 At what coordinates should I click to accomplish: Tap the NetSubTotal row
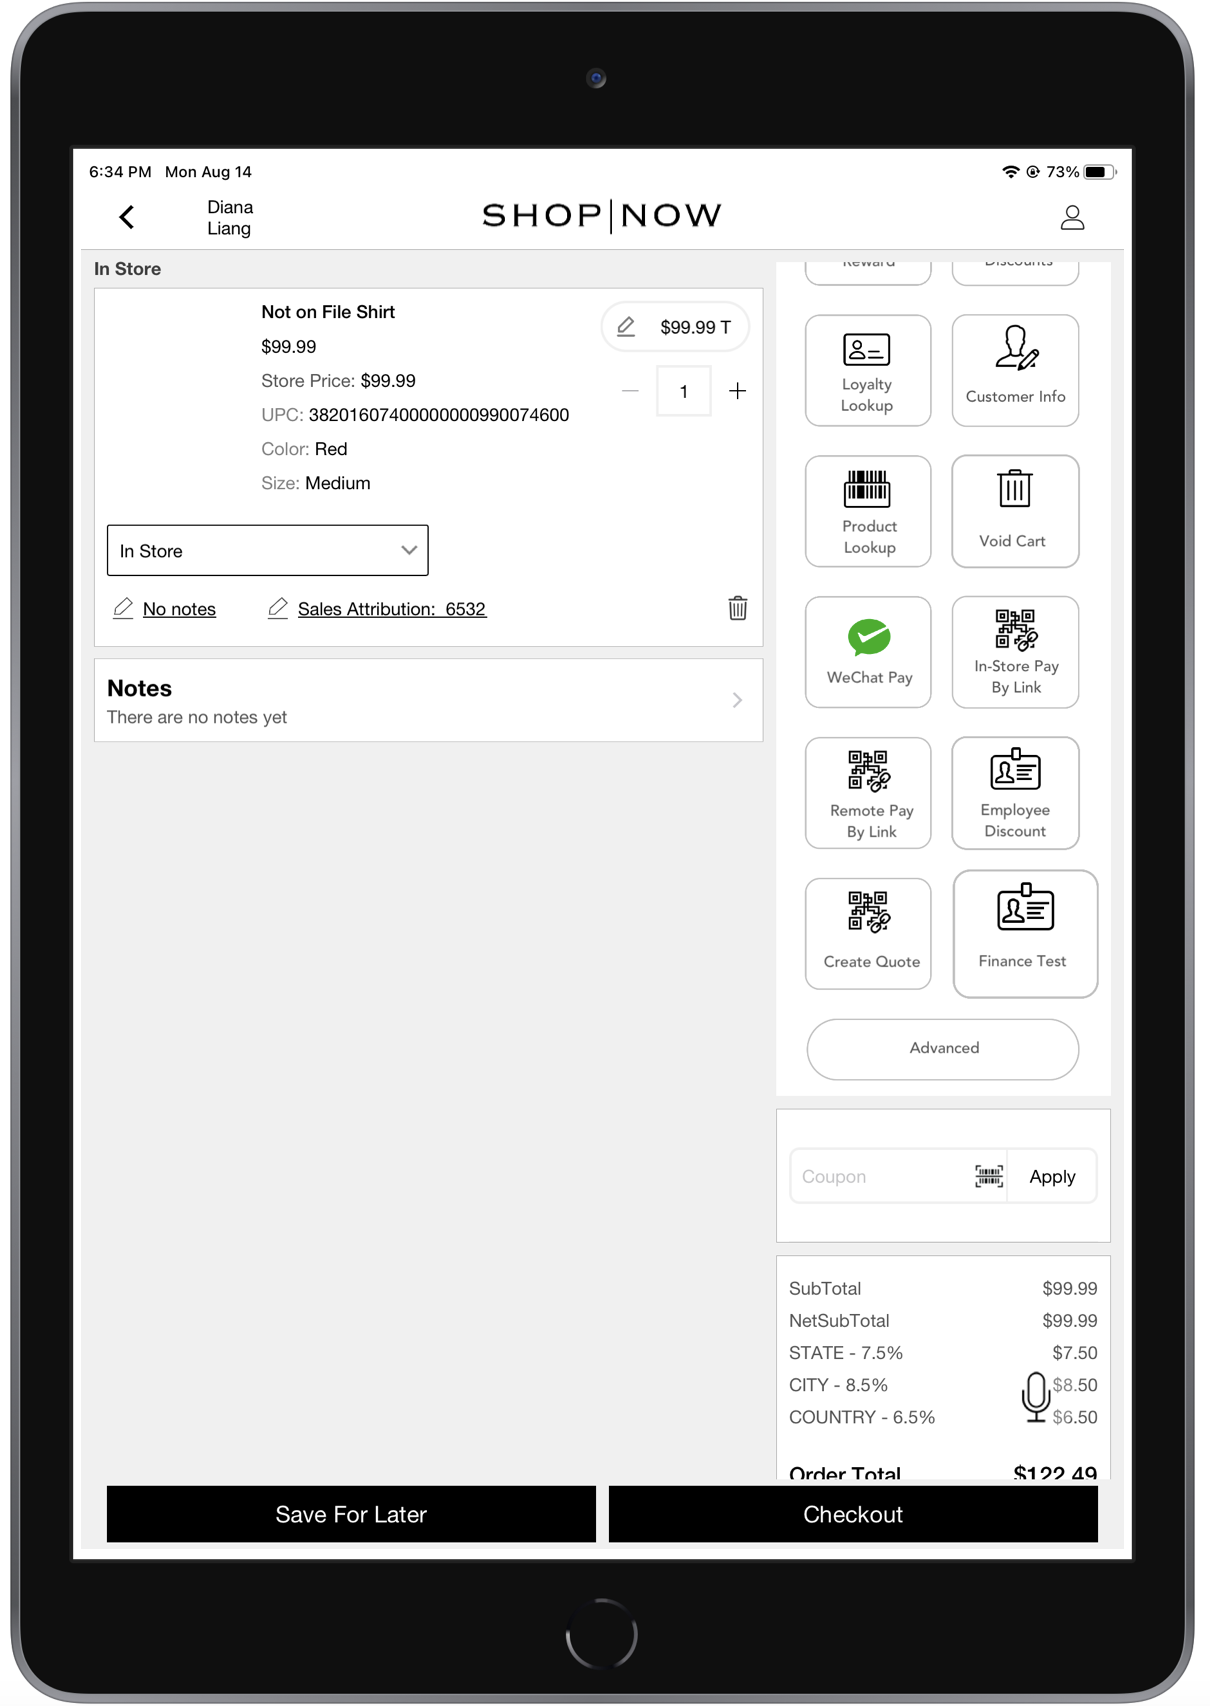click(943, 1321)
